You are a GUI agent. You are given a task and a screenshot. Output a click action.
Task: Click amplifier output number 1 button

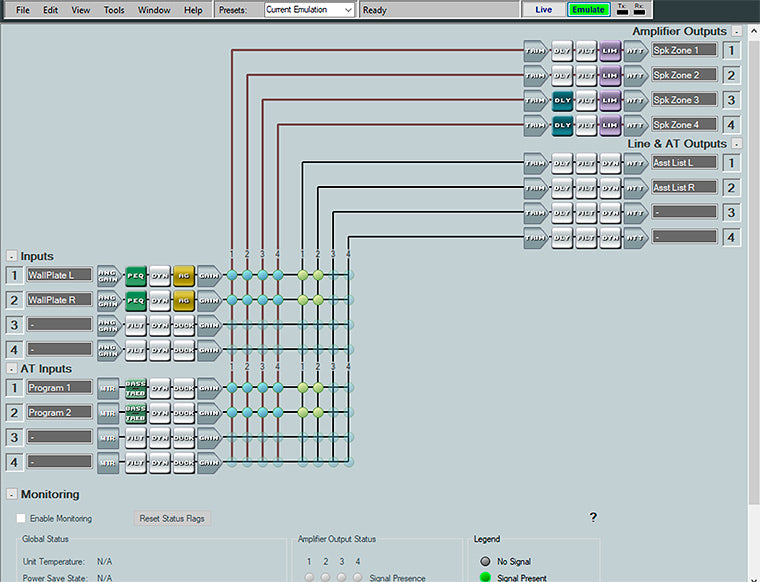click(x=731, y=50)
